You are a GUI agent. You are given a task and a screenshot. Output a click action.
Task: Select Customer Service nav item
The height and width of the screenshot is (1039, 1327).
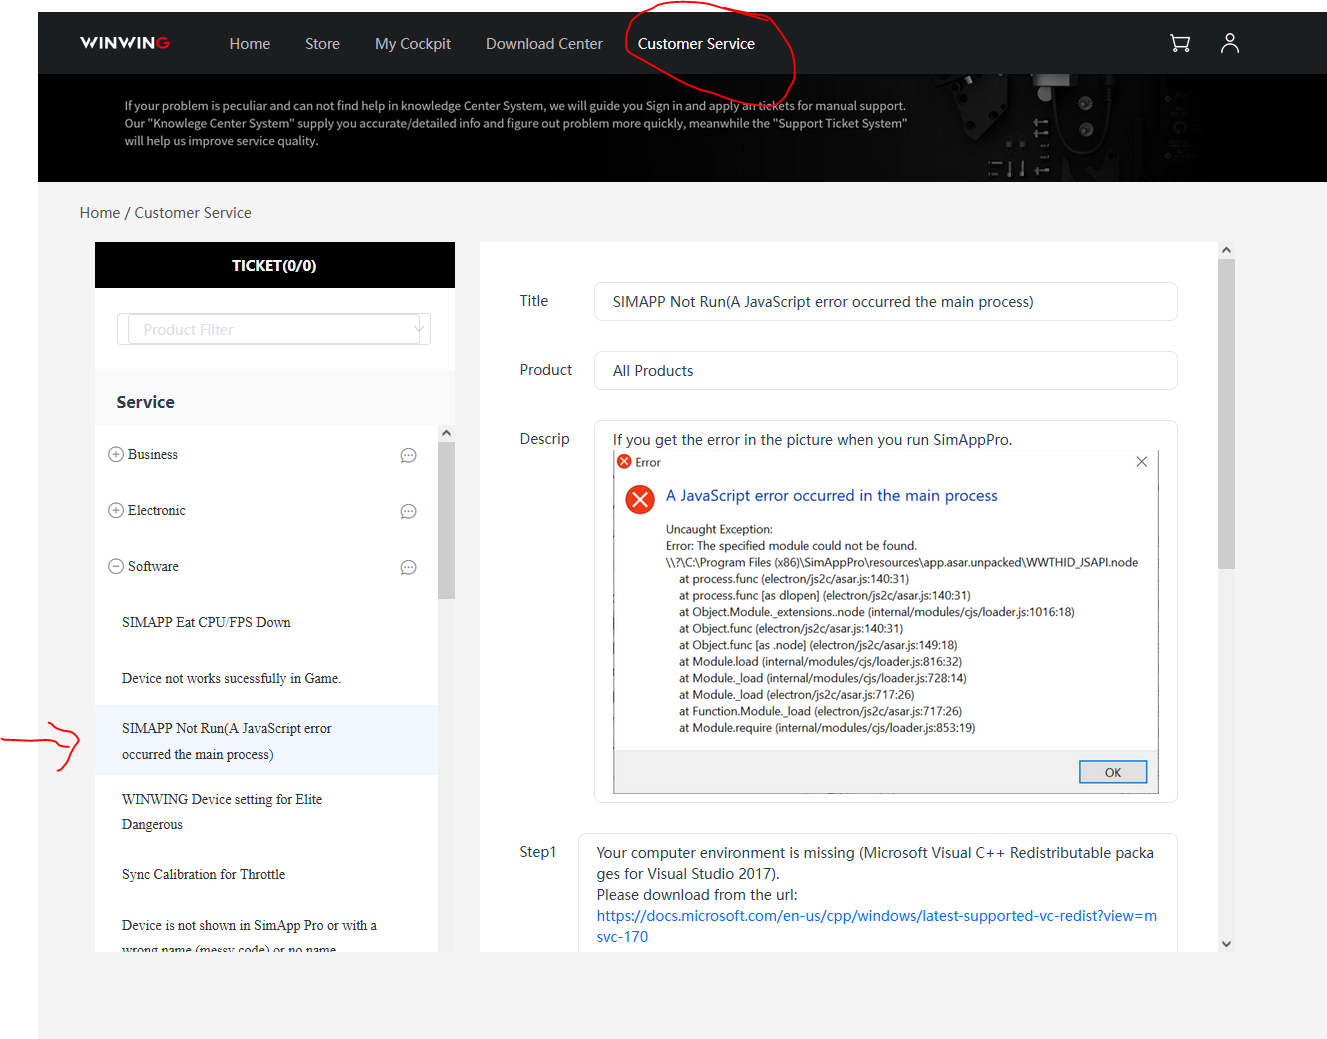click(696, 44)
